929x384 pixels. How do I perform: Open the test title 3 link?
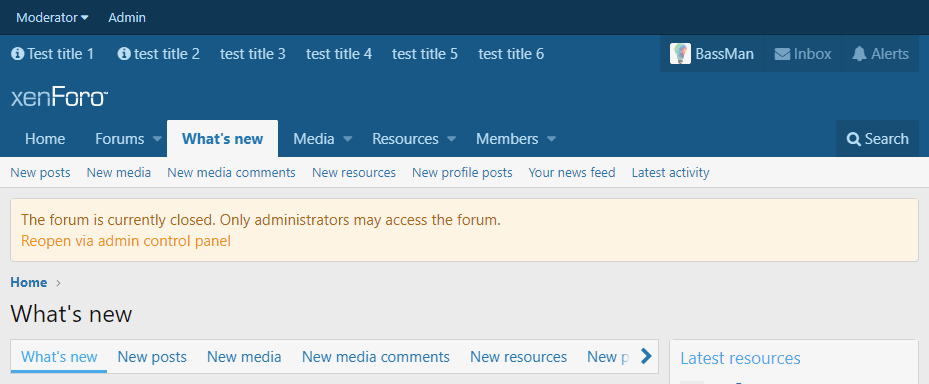(x=253, y=54)
